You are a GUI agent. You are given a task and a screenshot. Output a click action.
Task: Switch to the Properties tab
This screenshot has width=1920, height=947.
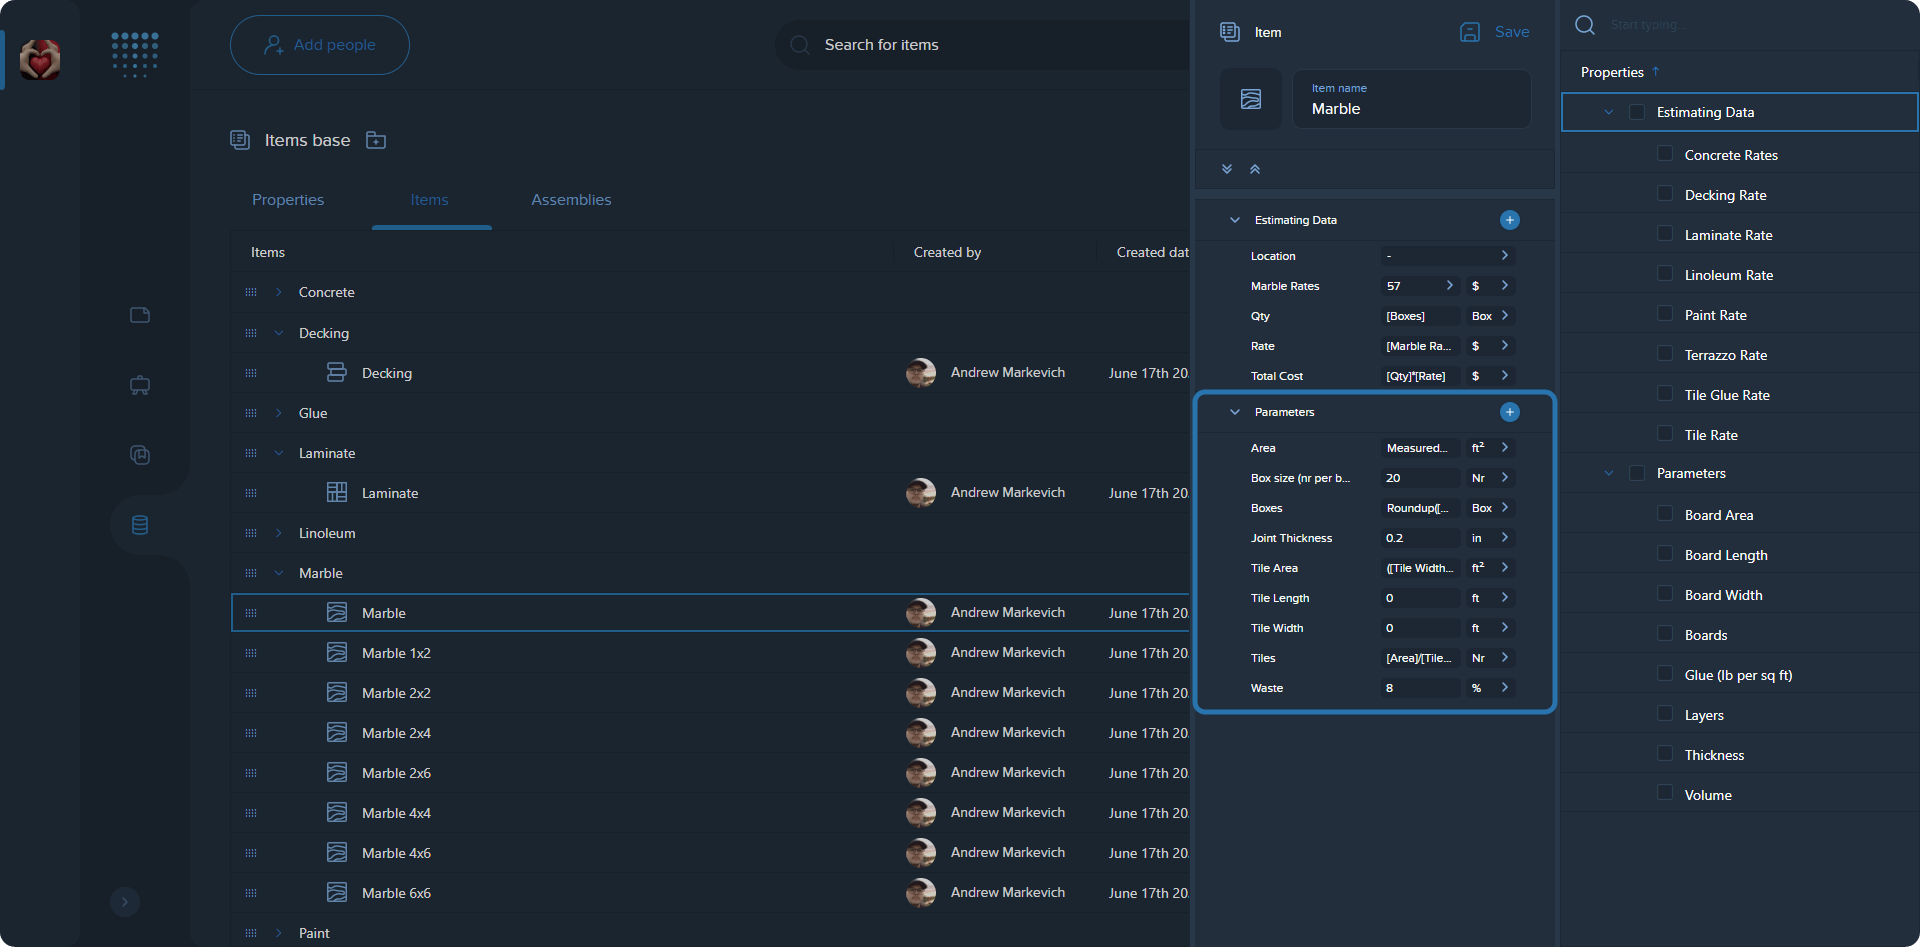click(x=288, y=200)
